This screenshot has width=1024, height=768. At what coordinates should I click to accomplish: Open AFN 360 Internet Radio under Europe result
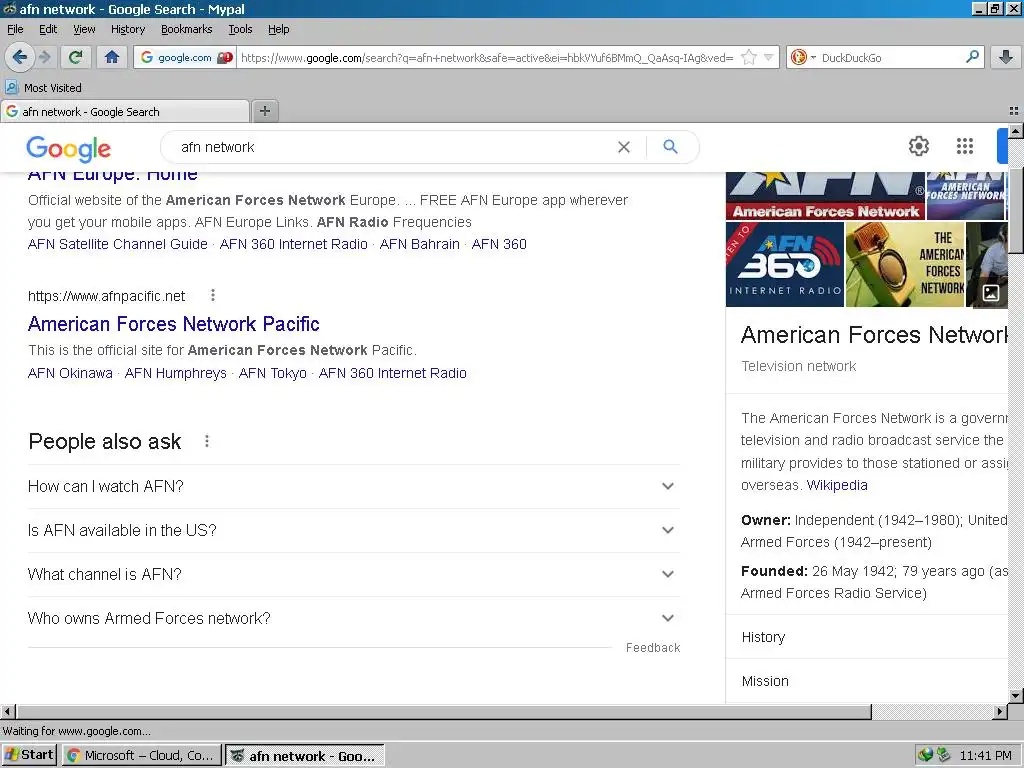[293, 244]
